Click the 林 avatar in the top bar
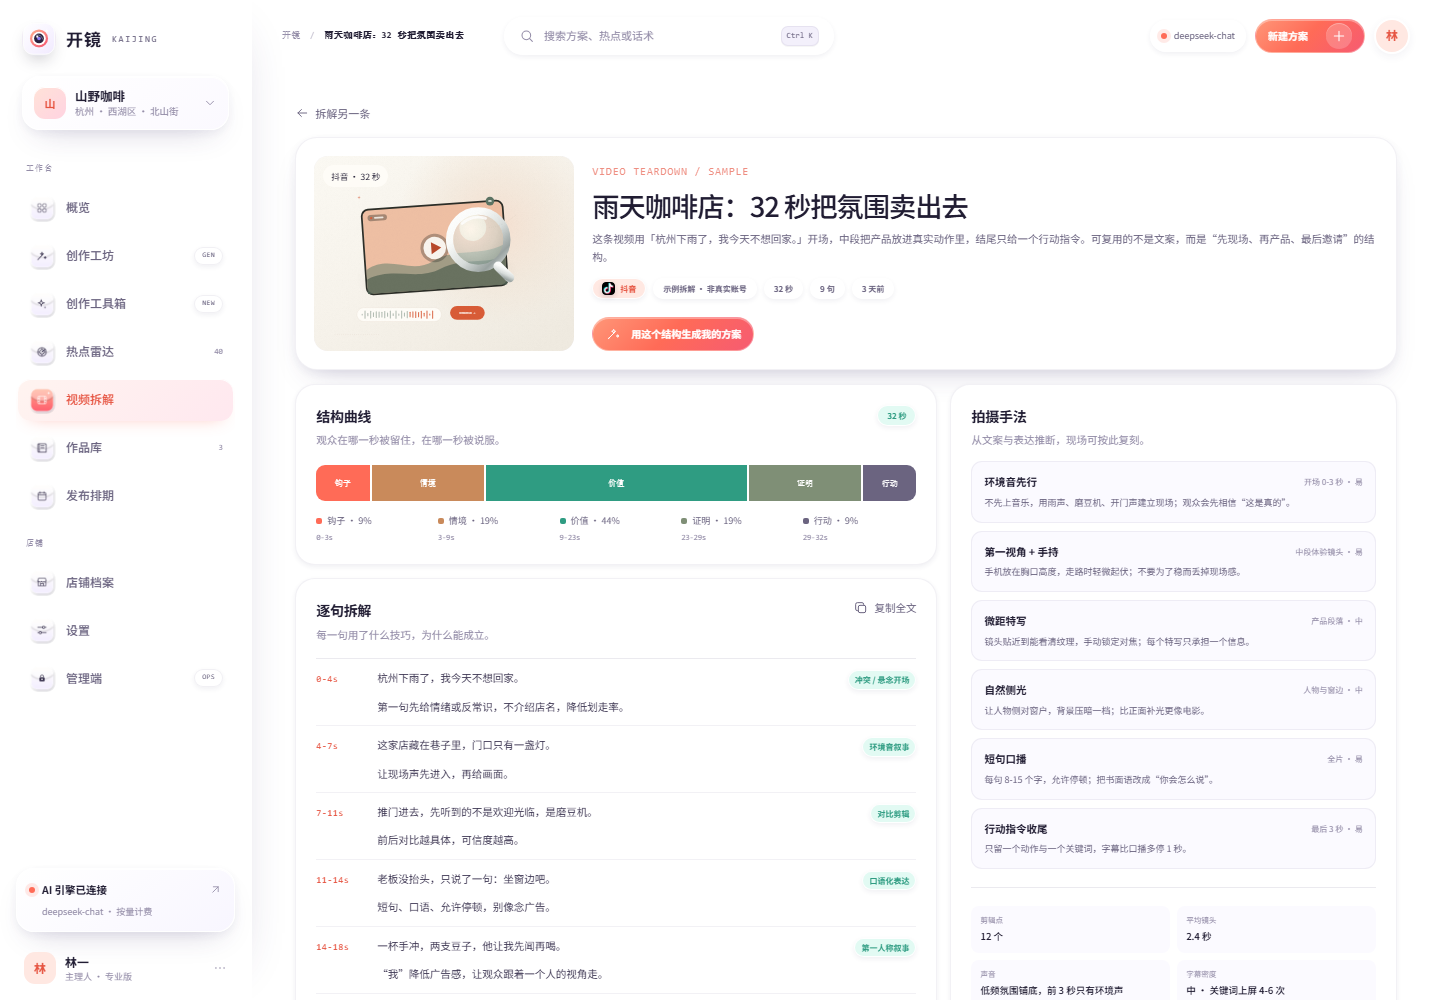Viewport: 1440px width, 1000px height. (1392, 36)
